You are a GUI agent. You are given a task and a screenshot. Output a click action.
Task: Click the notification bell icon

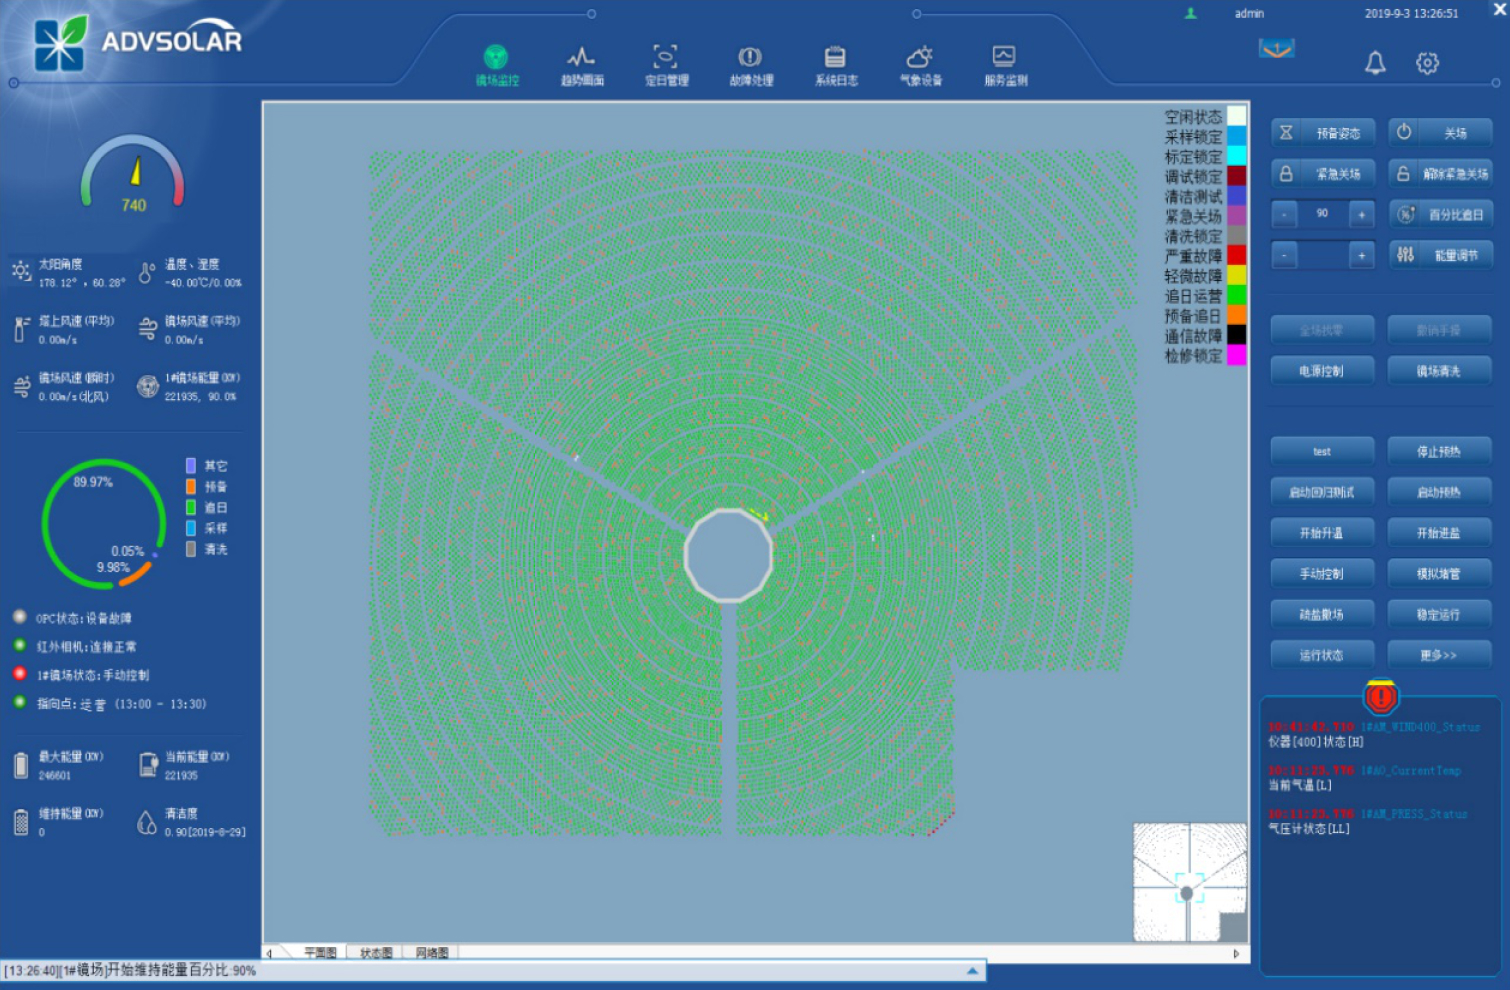click(1375, 63)
